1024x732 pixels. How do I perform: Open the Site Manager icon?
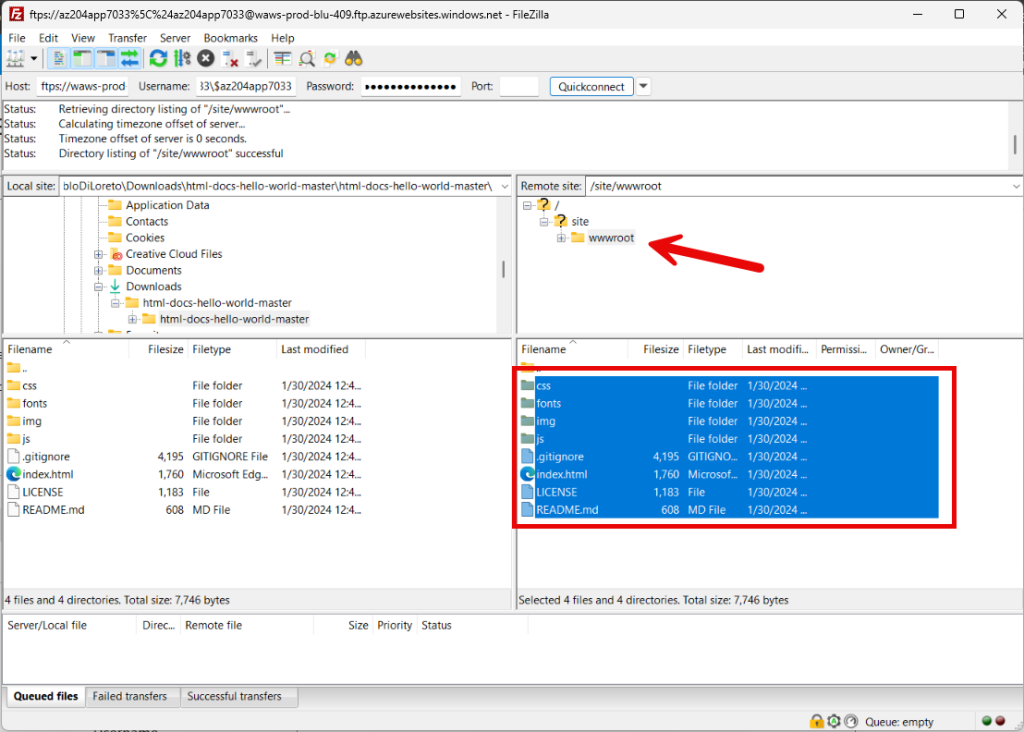(16, 59)
